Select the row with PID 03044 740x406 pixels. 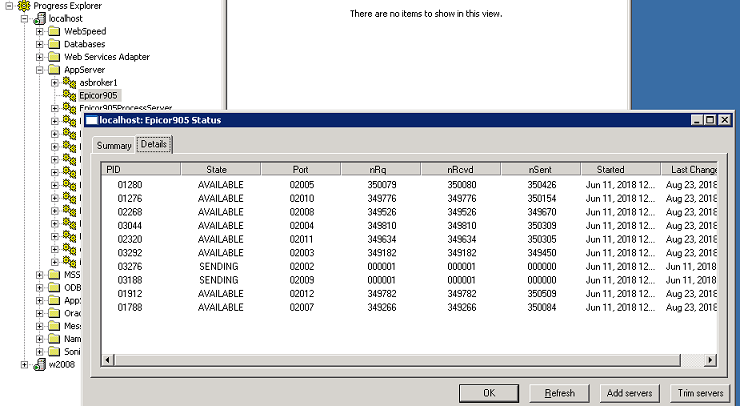coord(410,226)
